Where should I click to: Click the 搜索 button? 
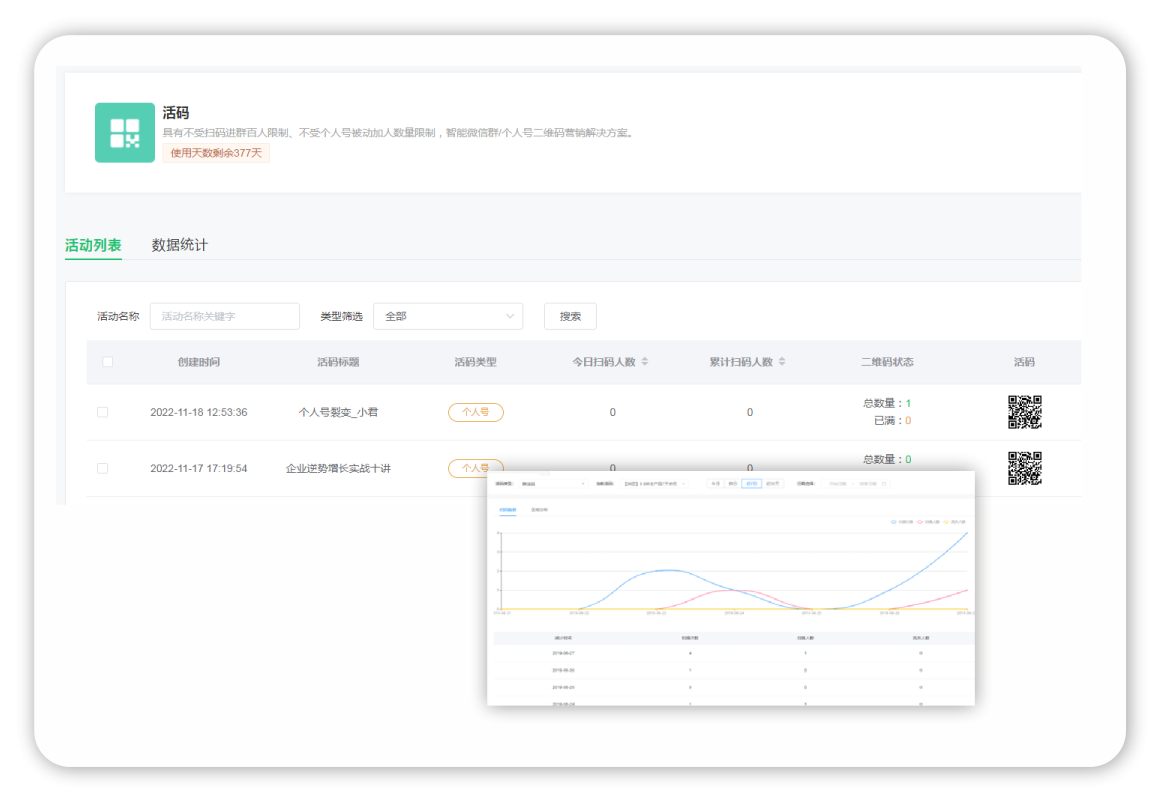tap(570, 316)
